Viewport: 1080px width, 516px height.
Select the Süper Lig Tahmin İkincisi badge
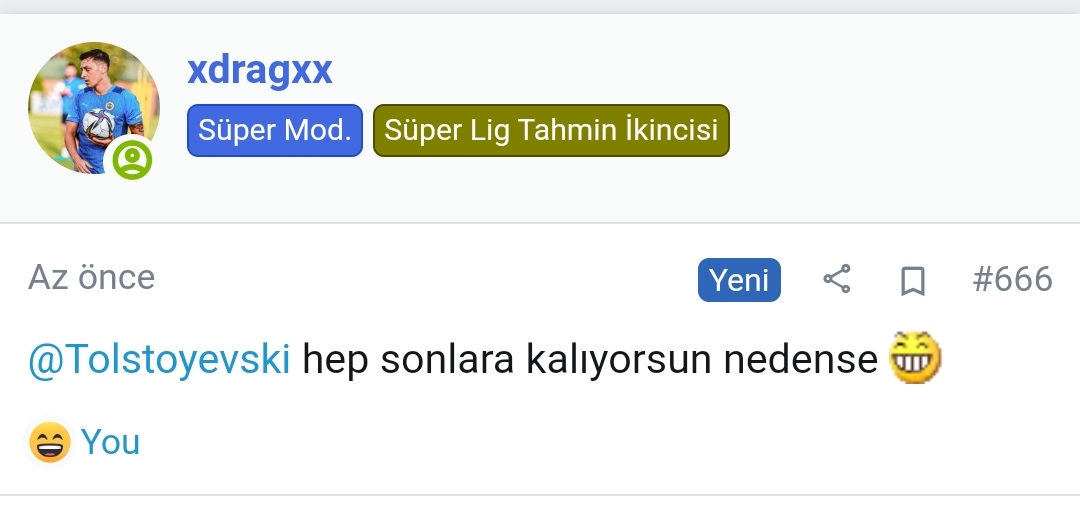pos(551,130)
